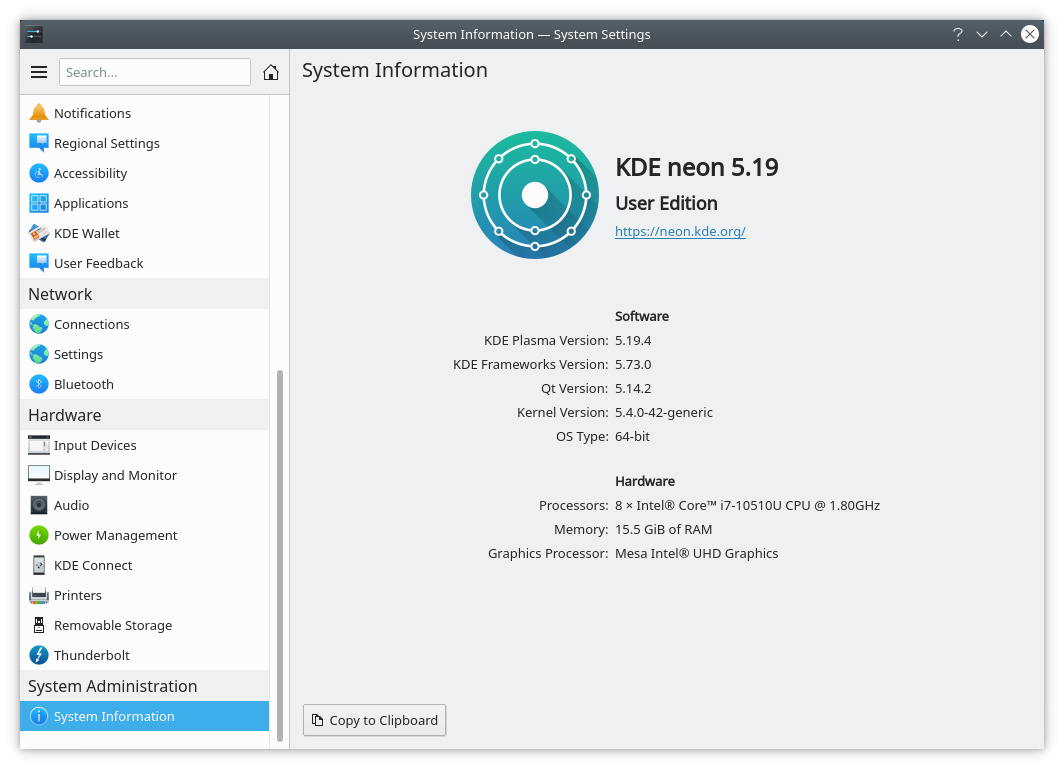
Task: Click the Accessibility icon
Action: coord(39,173)
